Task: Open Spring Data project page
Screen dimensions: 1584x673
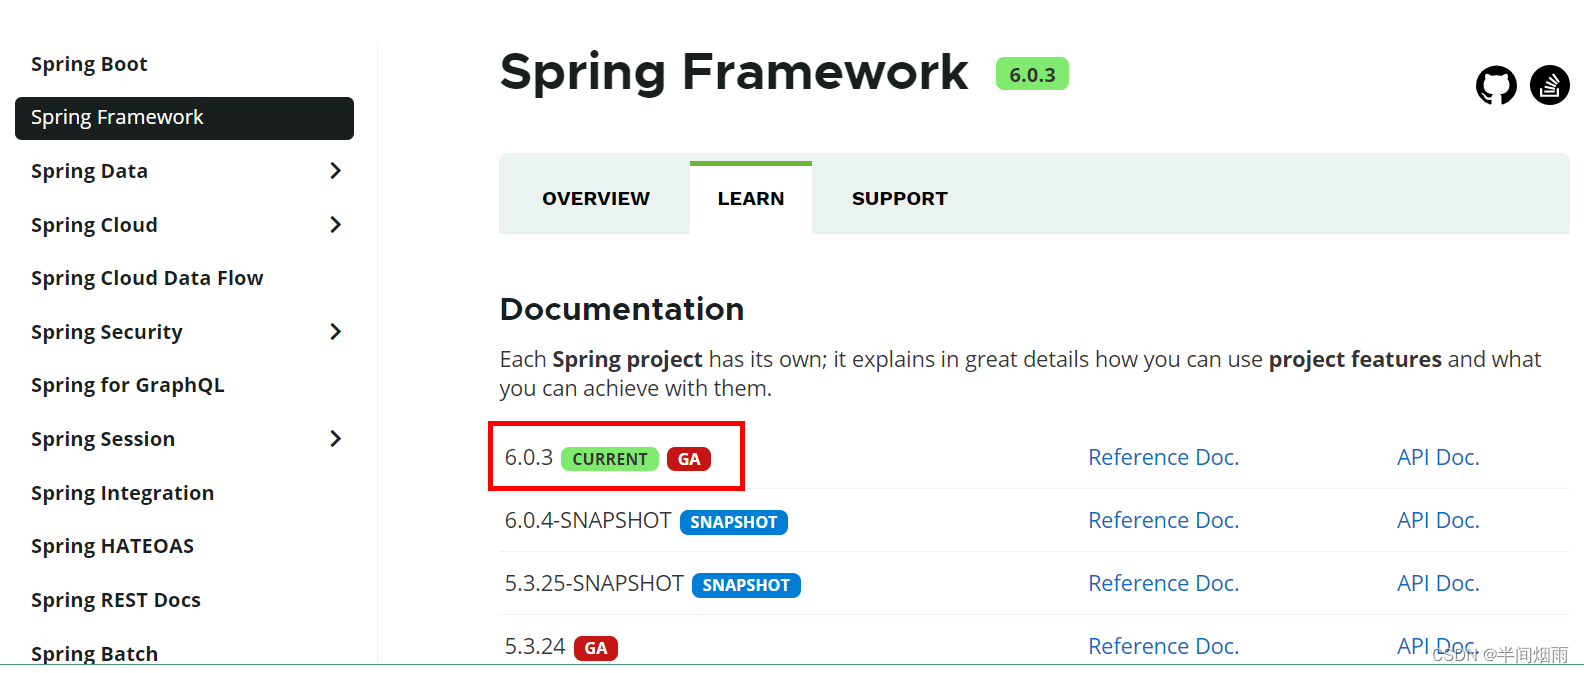Action: [x=89, y=171]
